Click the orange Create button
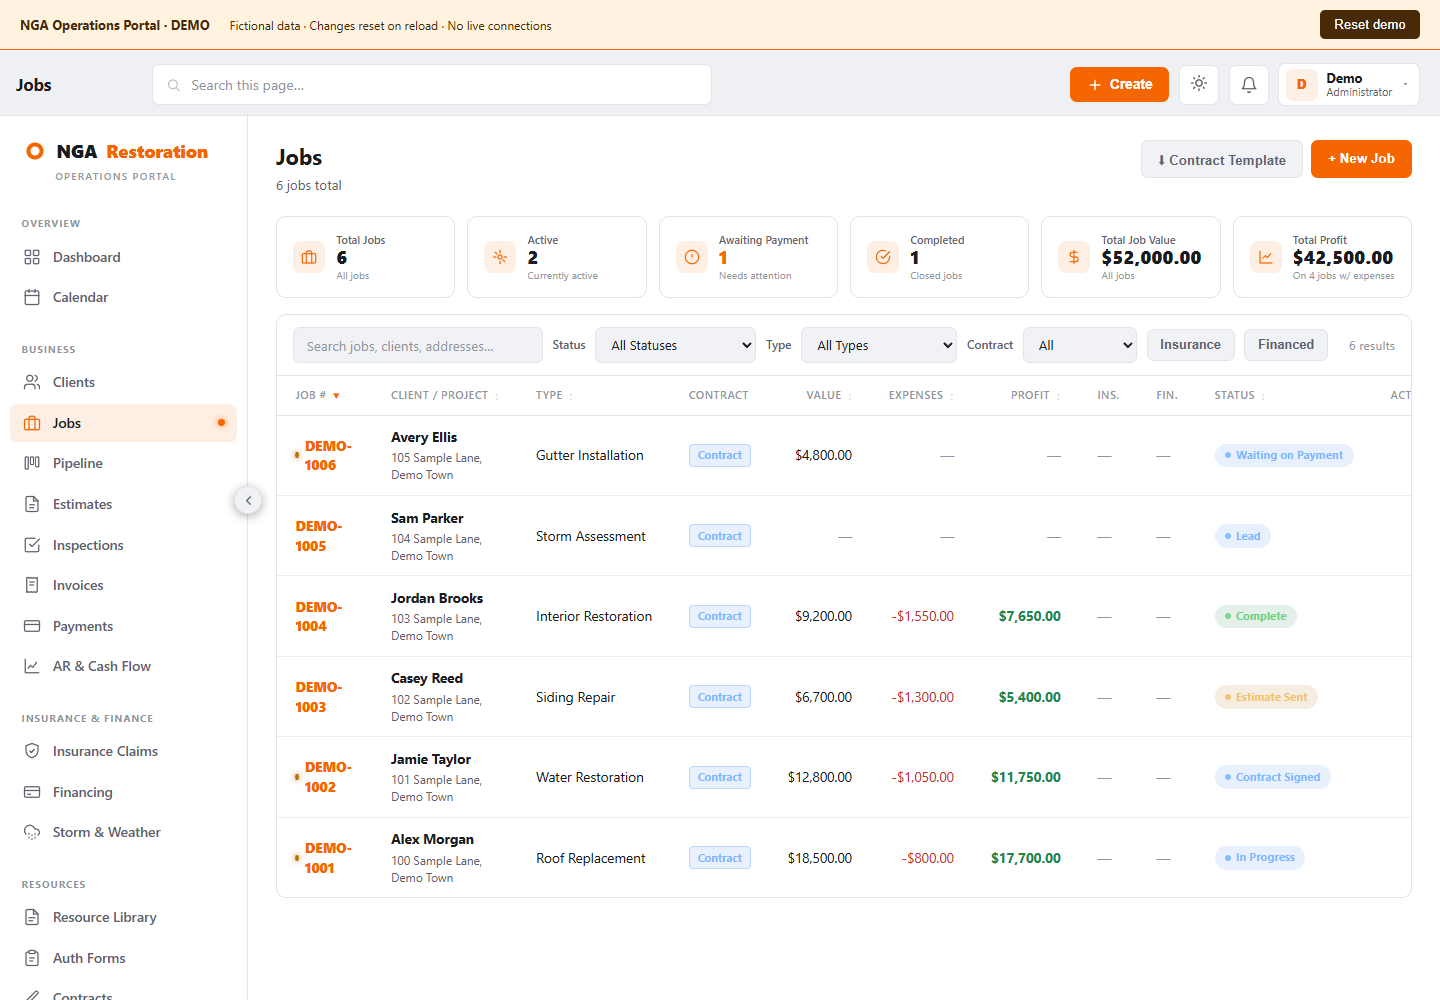The width and height of the screenshot is (1440, 1000). [x=1119, y=84]
